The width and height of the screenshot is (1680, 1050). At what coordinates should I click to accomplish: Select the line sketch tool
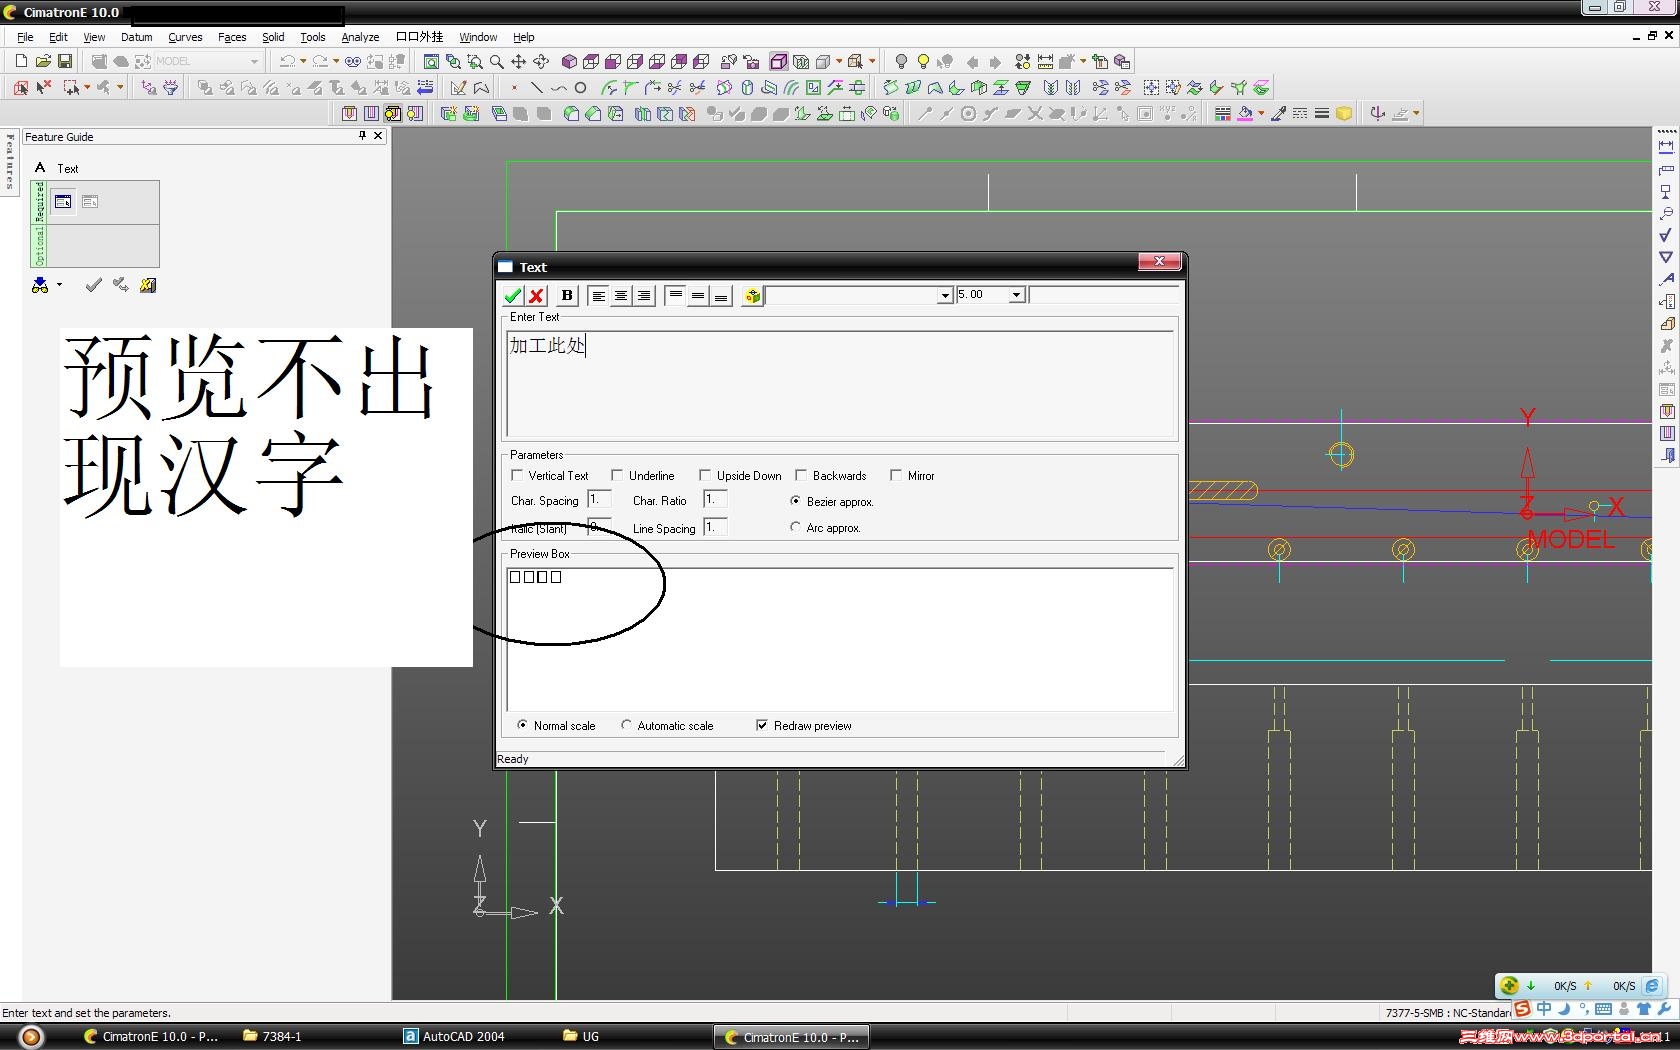536,87
